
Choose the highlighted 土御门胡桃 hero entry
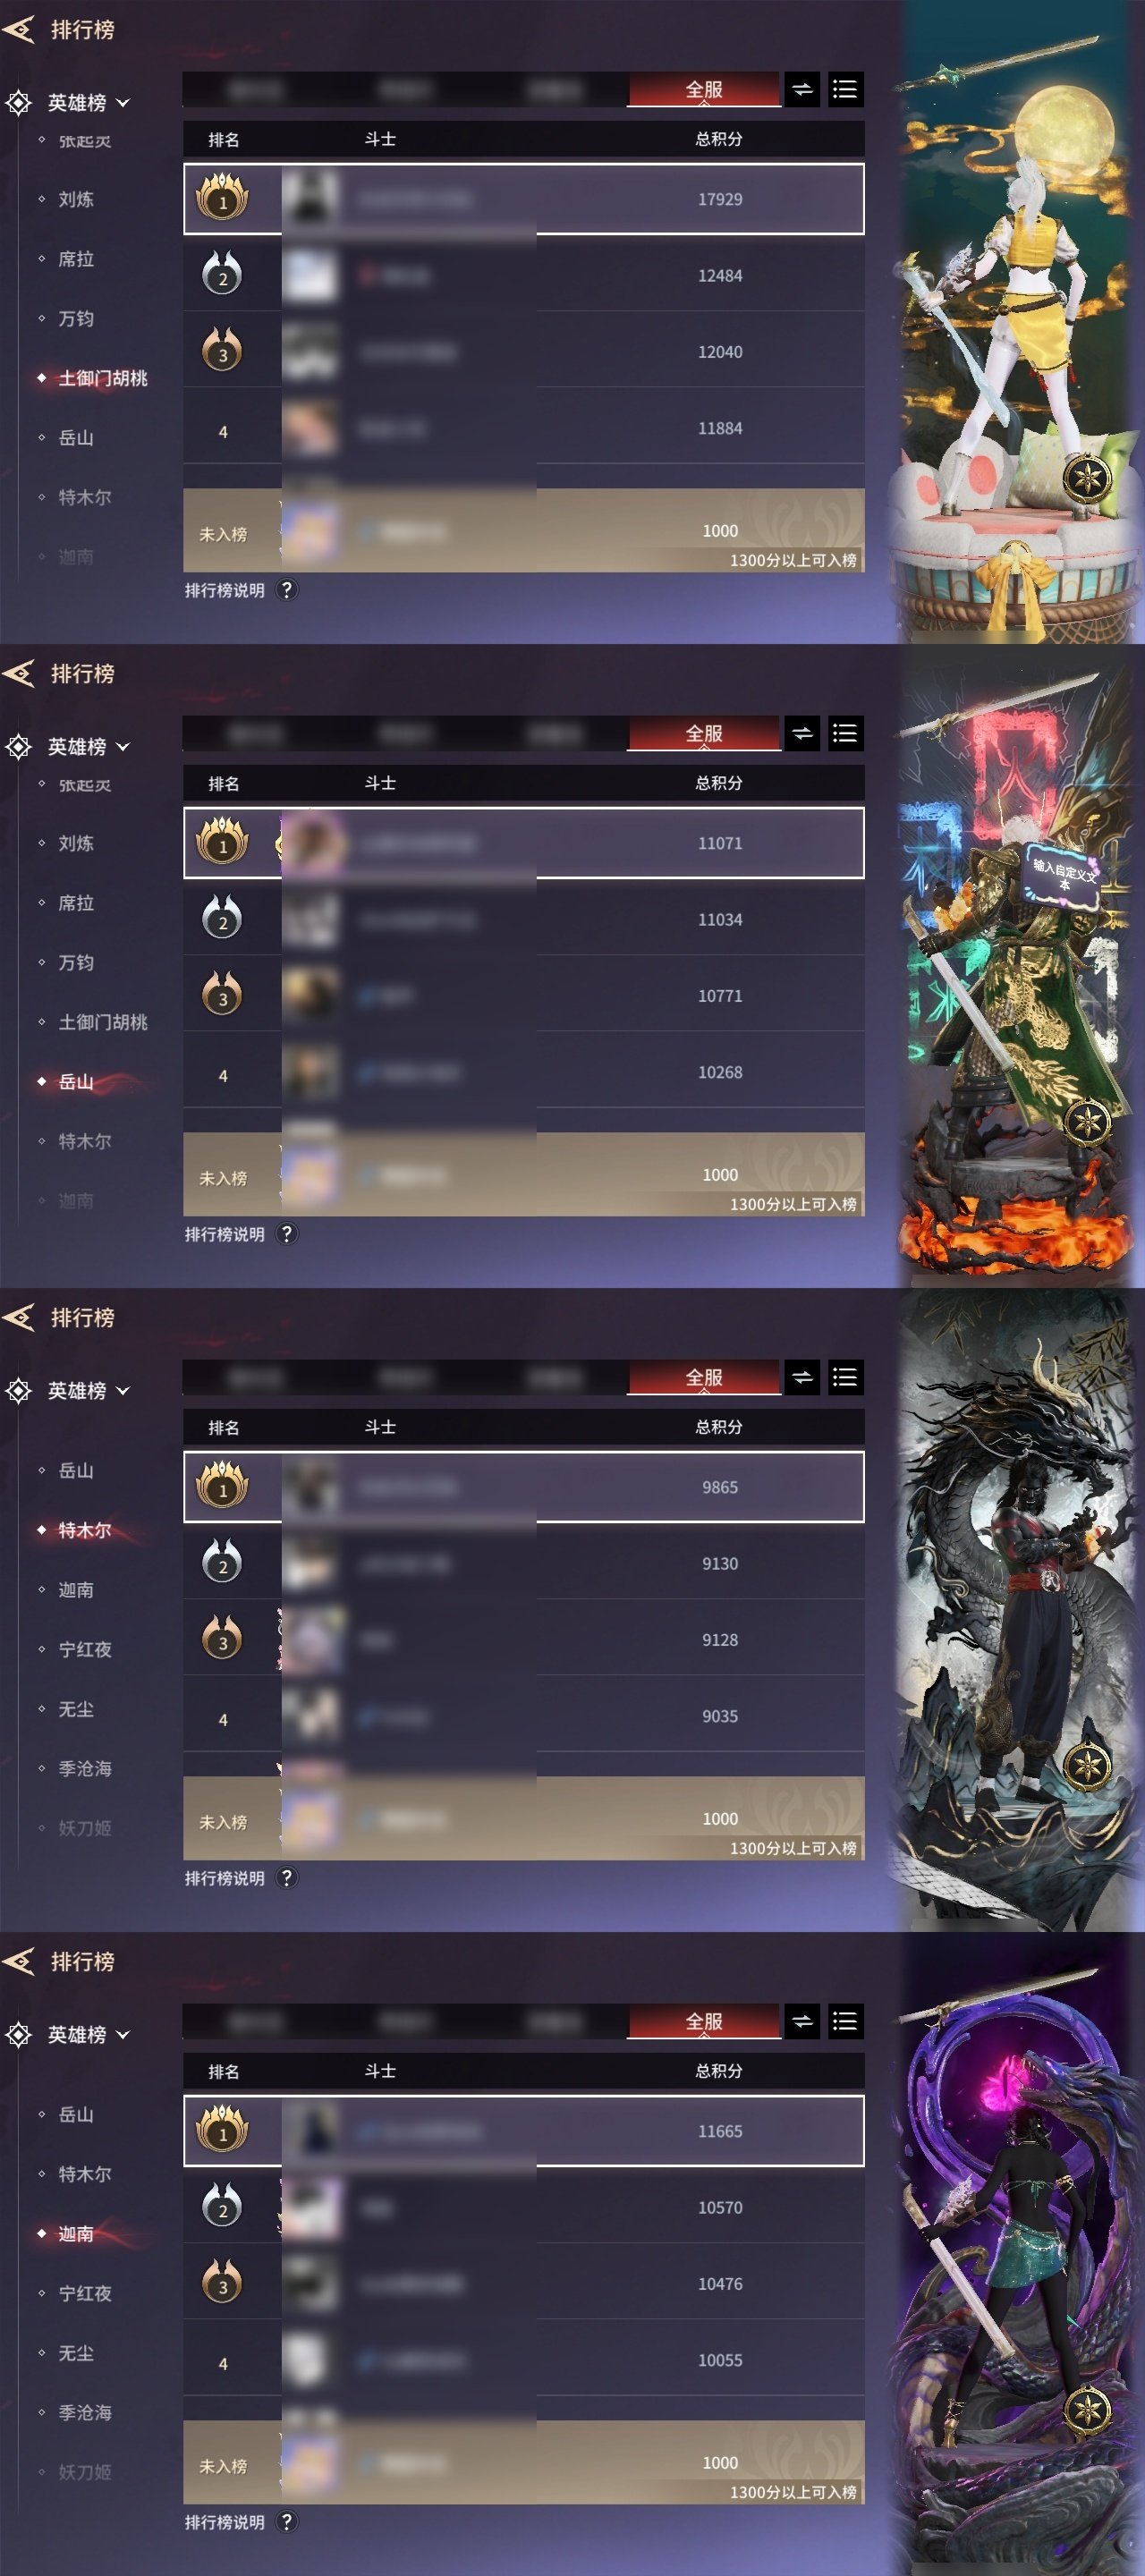102,378
